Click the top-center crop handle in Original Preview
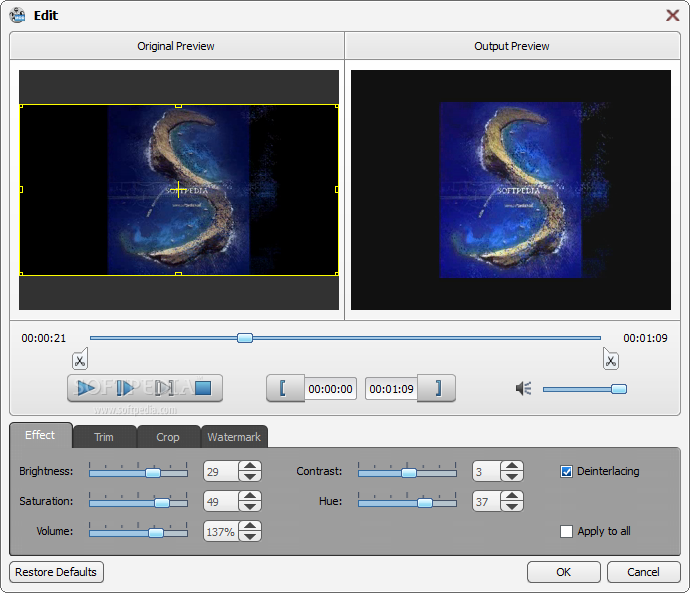Viewport: 690px width, 593px height. coord(178,106)
